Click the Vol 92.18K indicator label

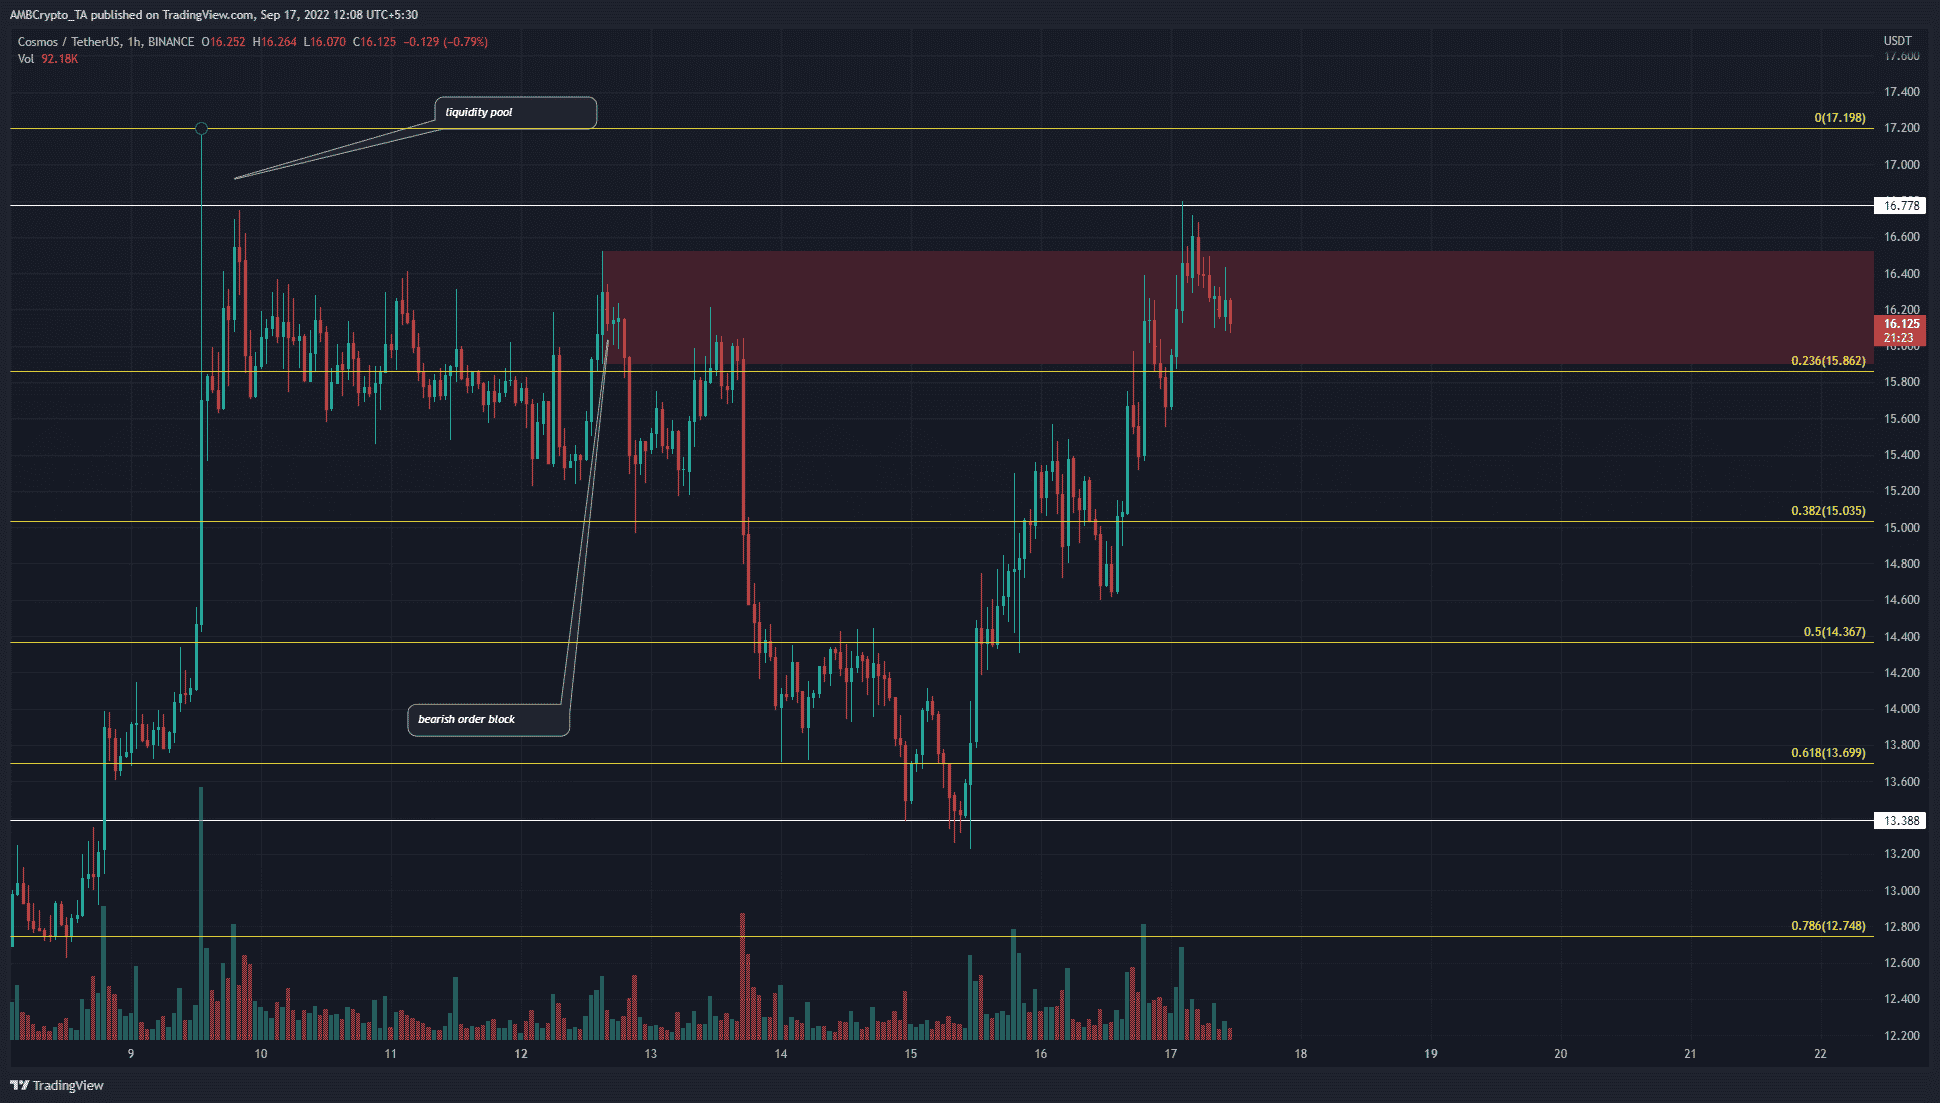[47, 59]
